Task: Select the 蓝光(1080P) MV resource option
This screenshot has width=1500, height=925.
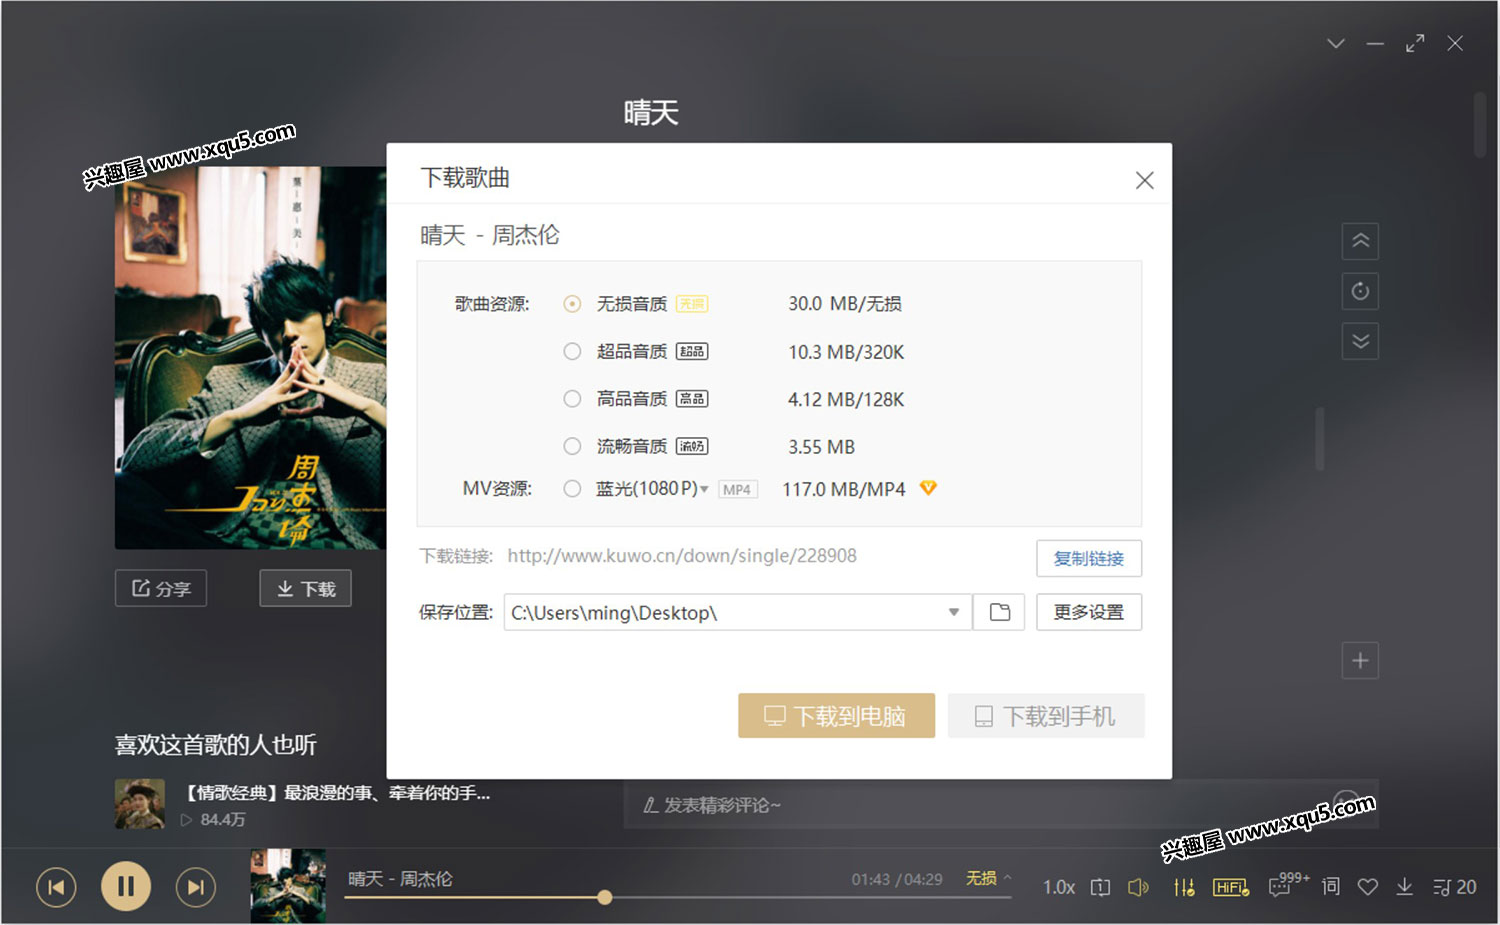Action: pos(572,489)
